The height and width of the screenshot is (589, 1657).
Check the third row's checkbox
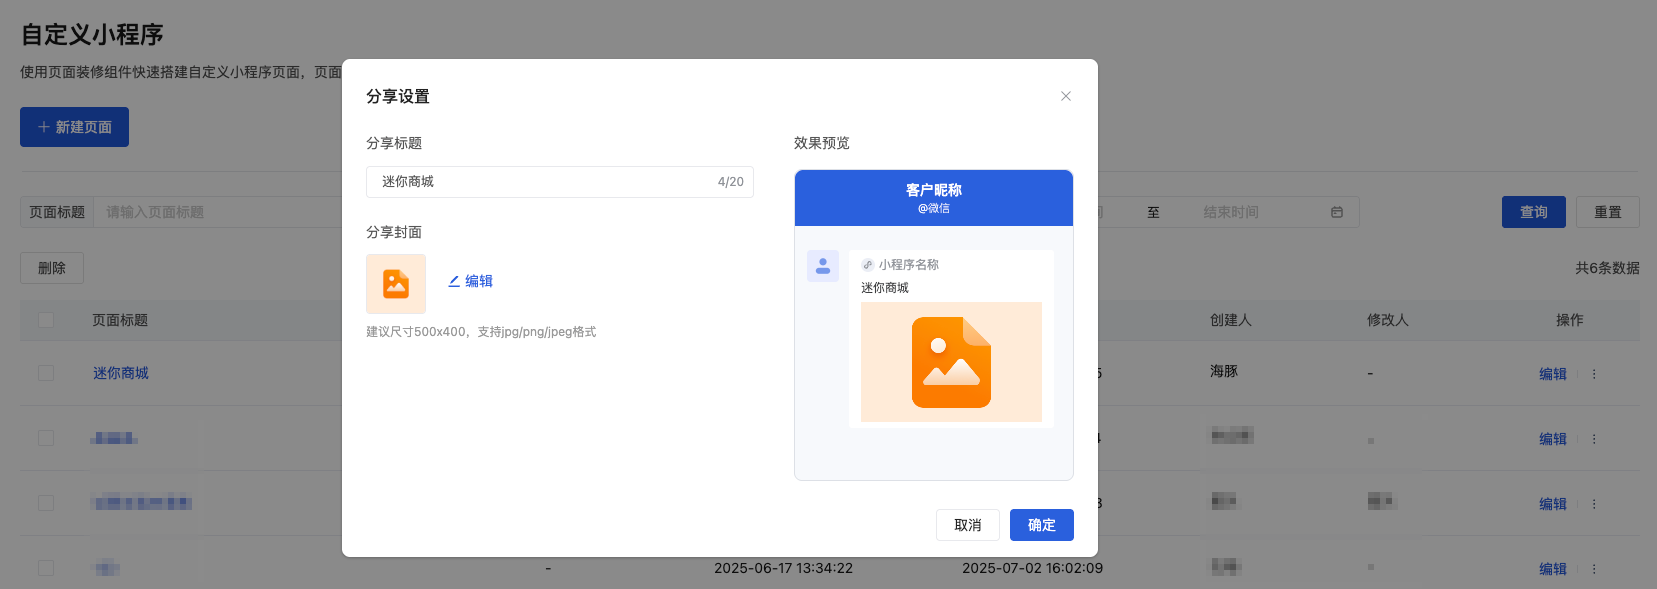point(46,503)
